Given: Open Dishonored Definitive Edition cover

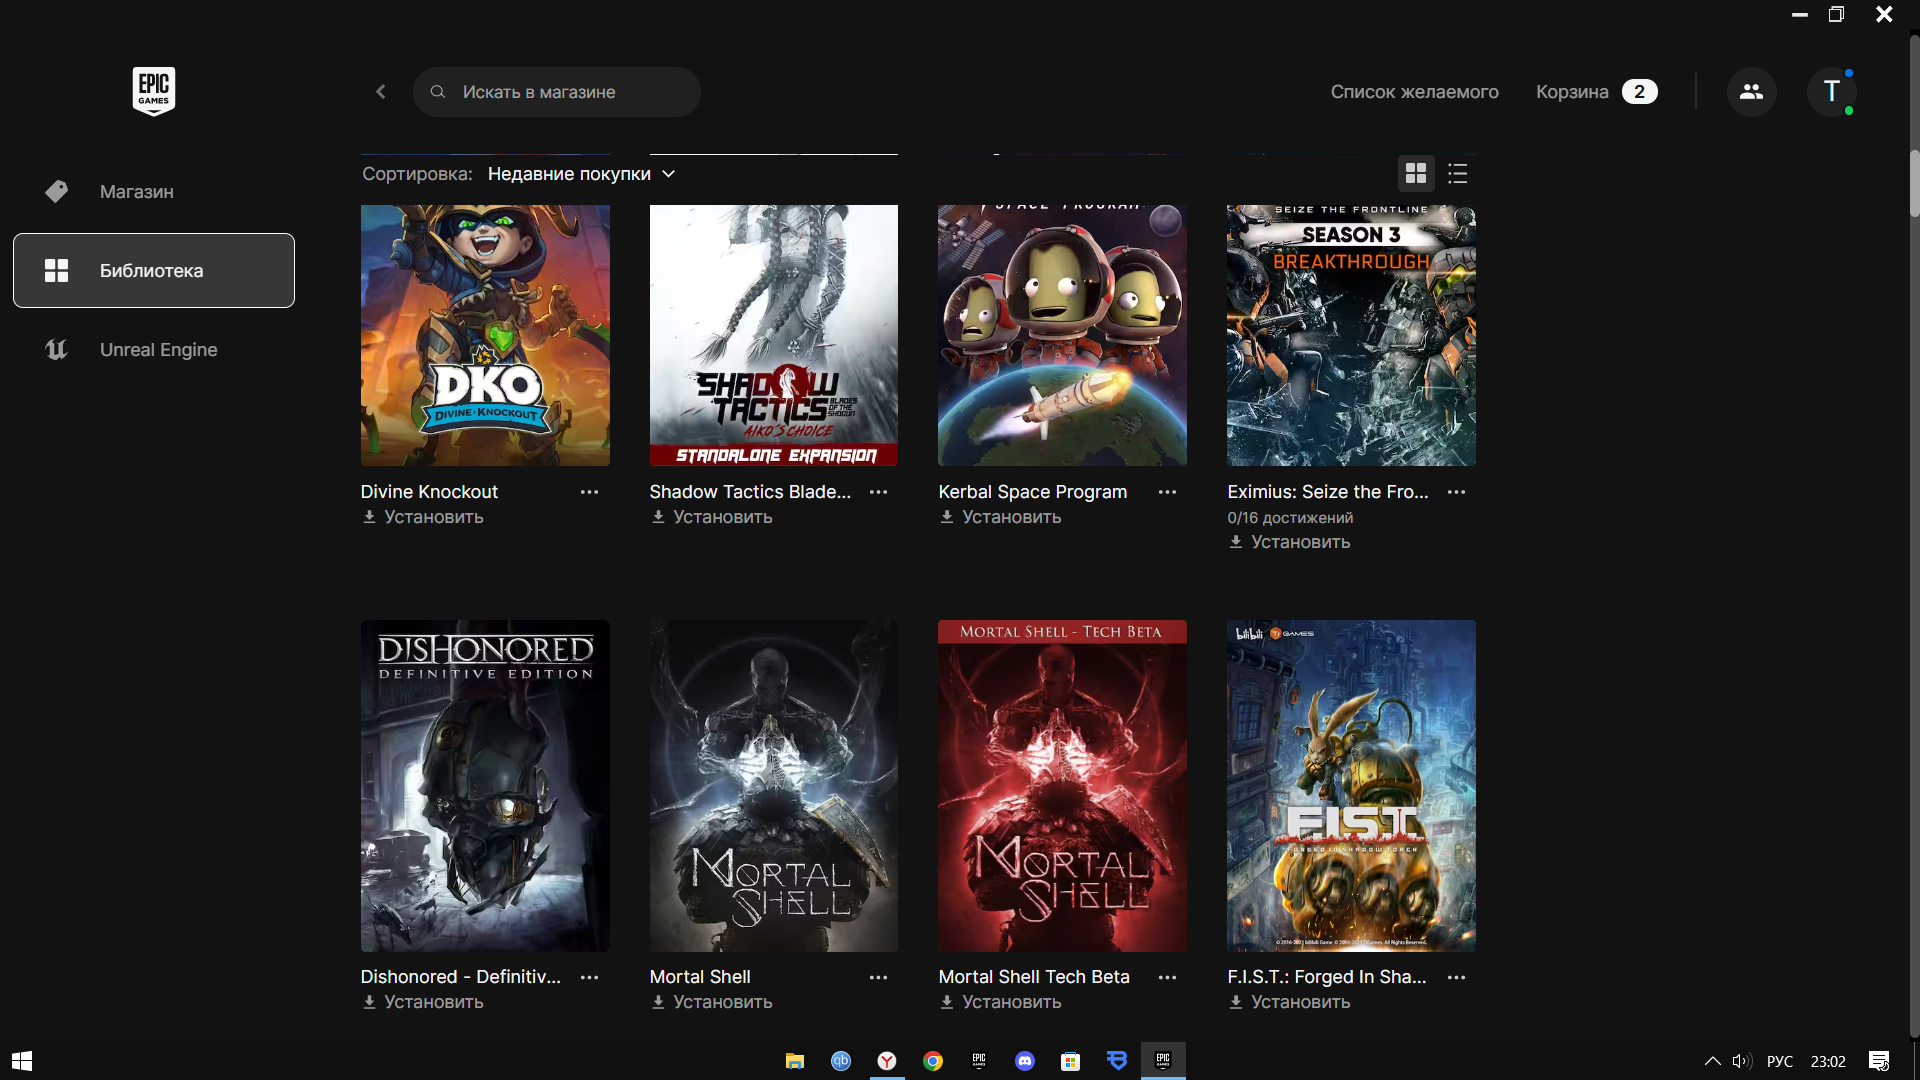Looking at the screenshot, I should 485,786.
